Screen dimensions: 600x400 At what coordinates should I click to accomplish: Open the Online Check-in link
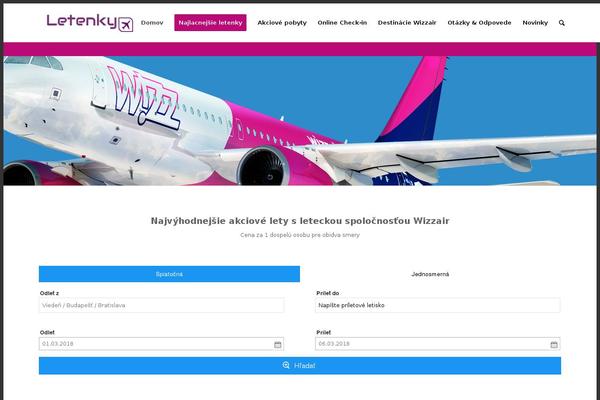(342, 23)
